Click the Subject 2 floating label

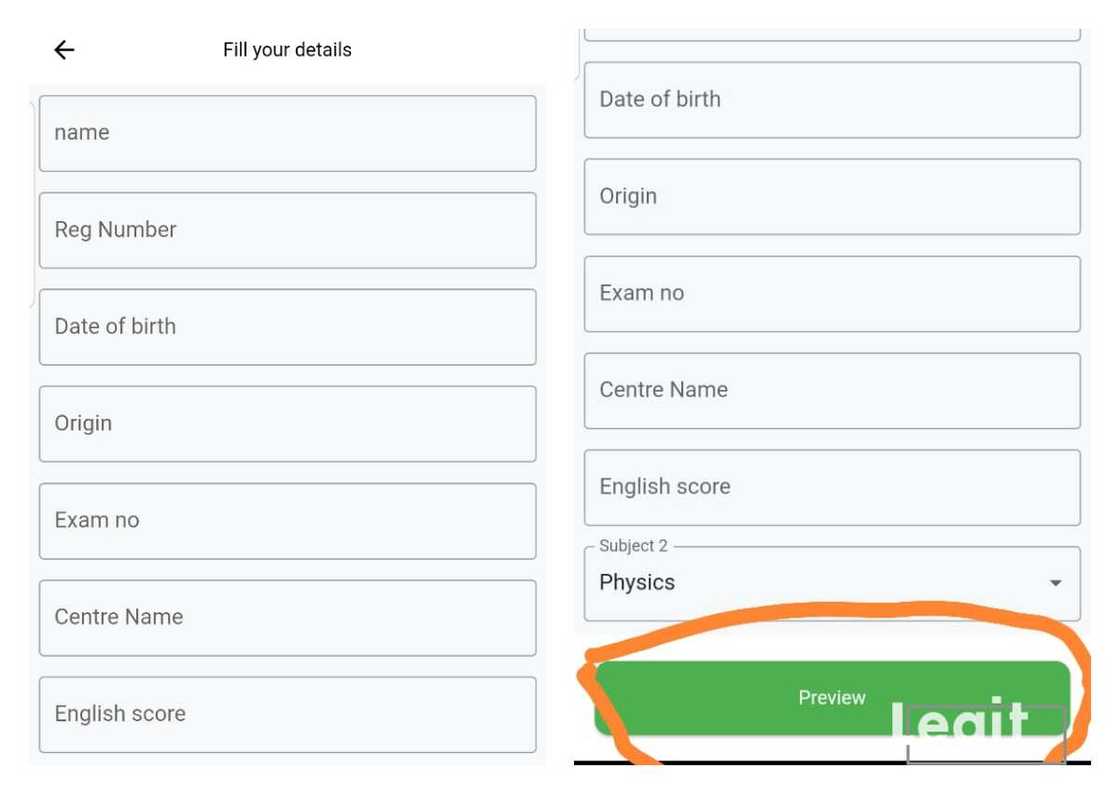pyautogui.click(x=633, y=546)
